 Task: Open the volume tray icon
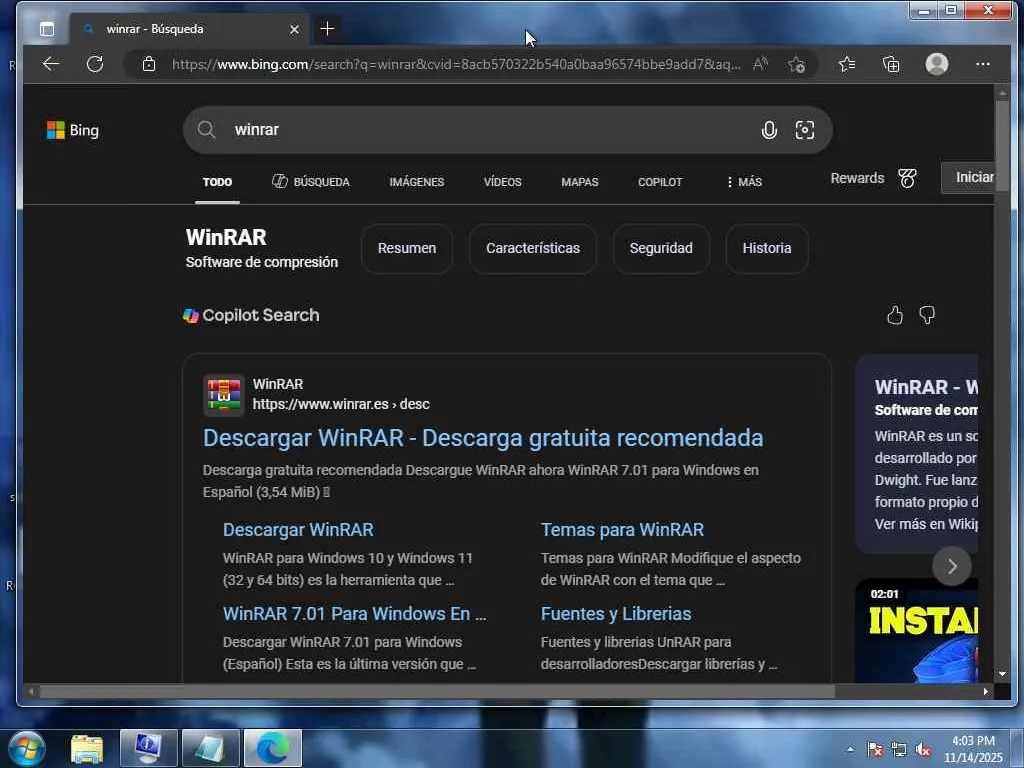pyautogui.click(x=923, y=750)
